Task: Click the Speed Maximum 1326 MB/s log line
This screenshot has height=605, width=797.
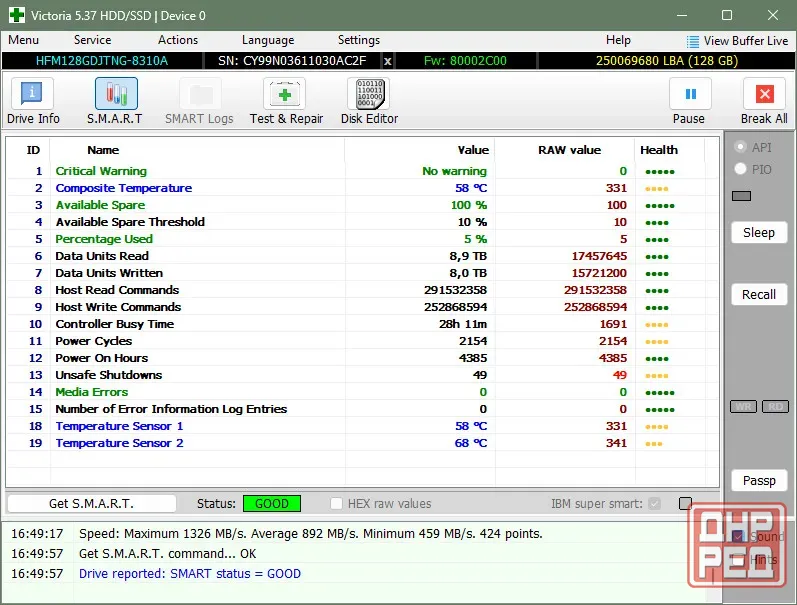Action: [x=311, y=534]
